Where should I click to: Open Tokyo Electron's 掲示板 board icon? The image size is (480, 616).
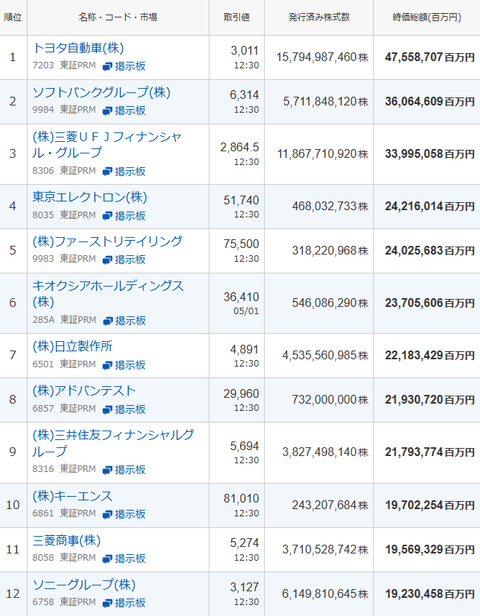(124, 216)
